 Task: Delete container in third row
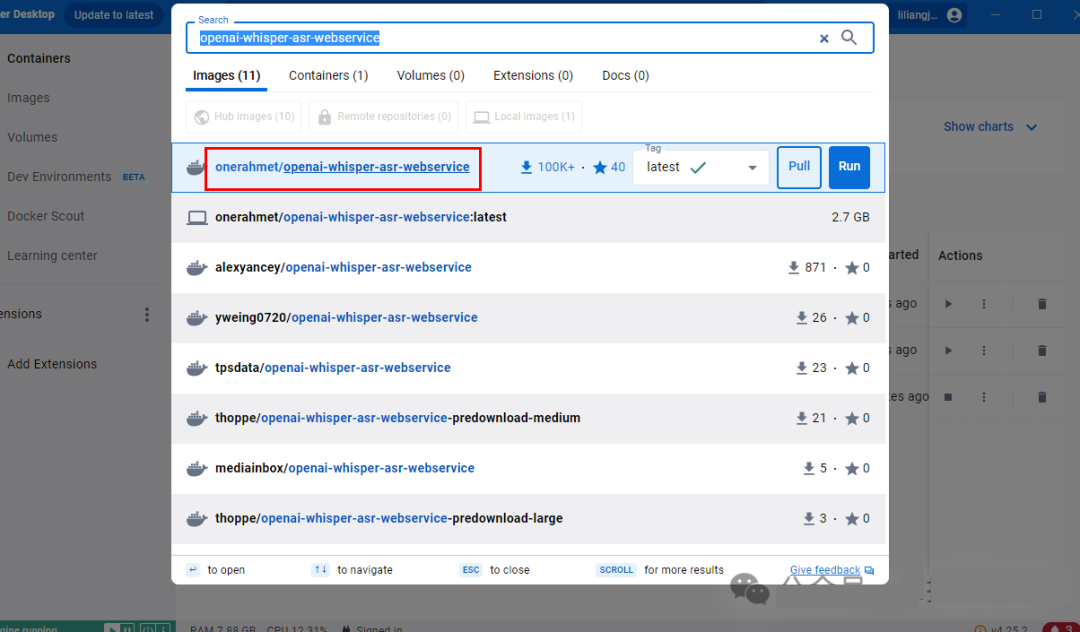[1042, 397]
